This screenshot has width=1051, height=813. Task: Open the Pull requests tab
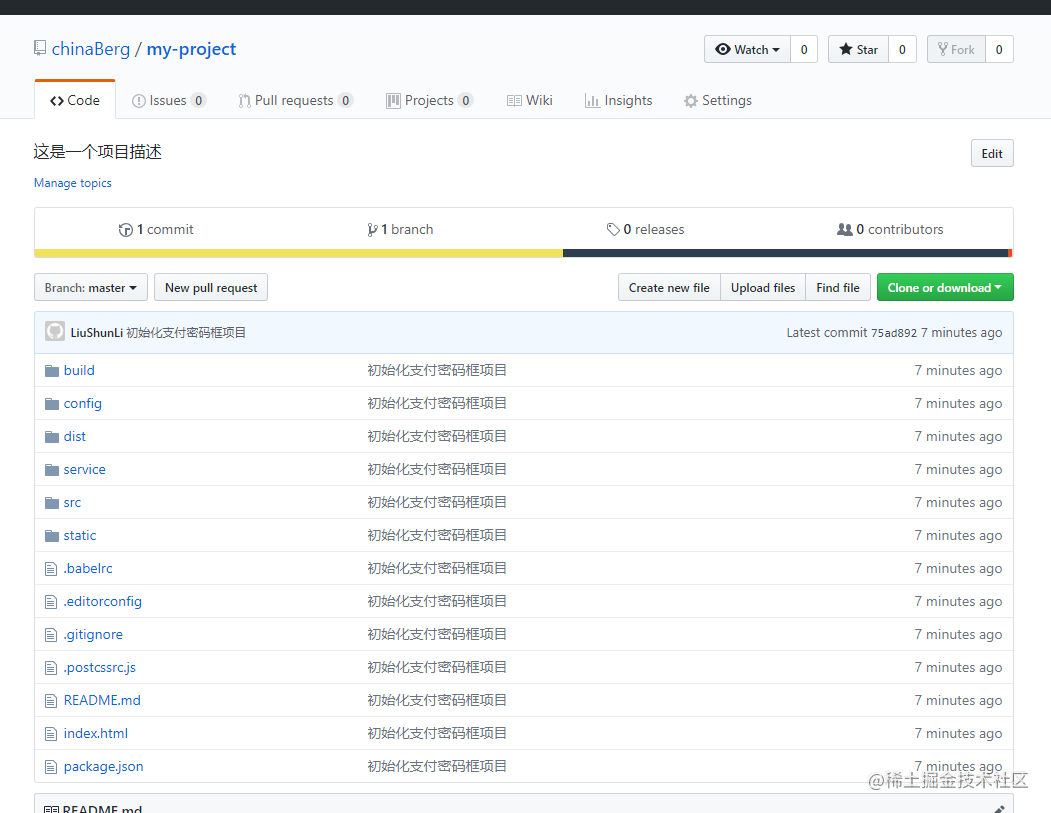pyautogui.click(x=295, y=101)
